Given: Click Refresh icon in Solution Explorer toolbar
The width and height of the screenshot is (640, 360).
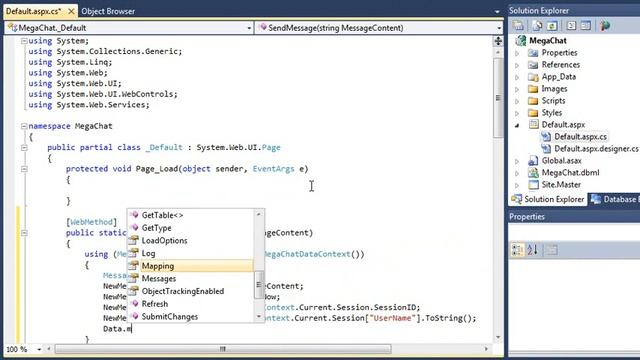Looking at the screenshot, I should coord(552,26).
